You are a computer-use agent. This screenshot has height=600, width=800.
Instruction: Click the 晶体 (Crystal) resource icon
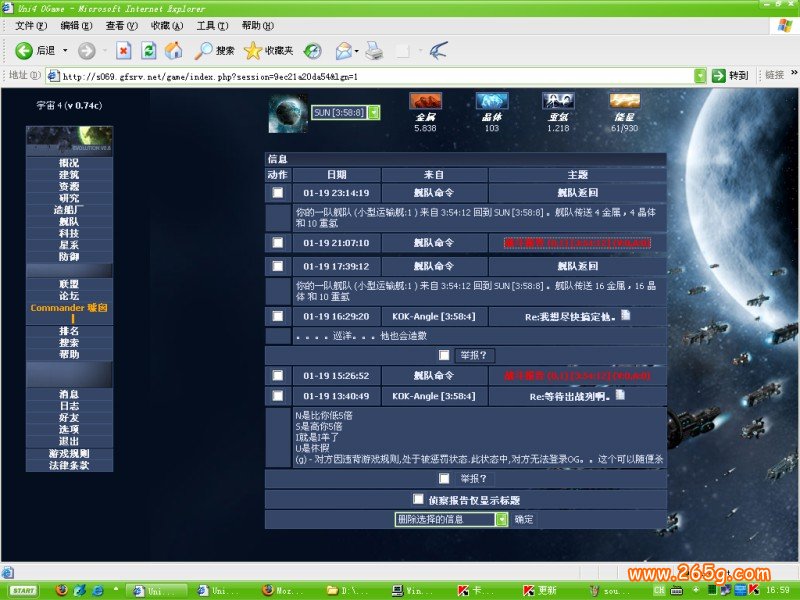click(490, 102)
